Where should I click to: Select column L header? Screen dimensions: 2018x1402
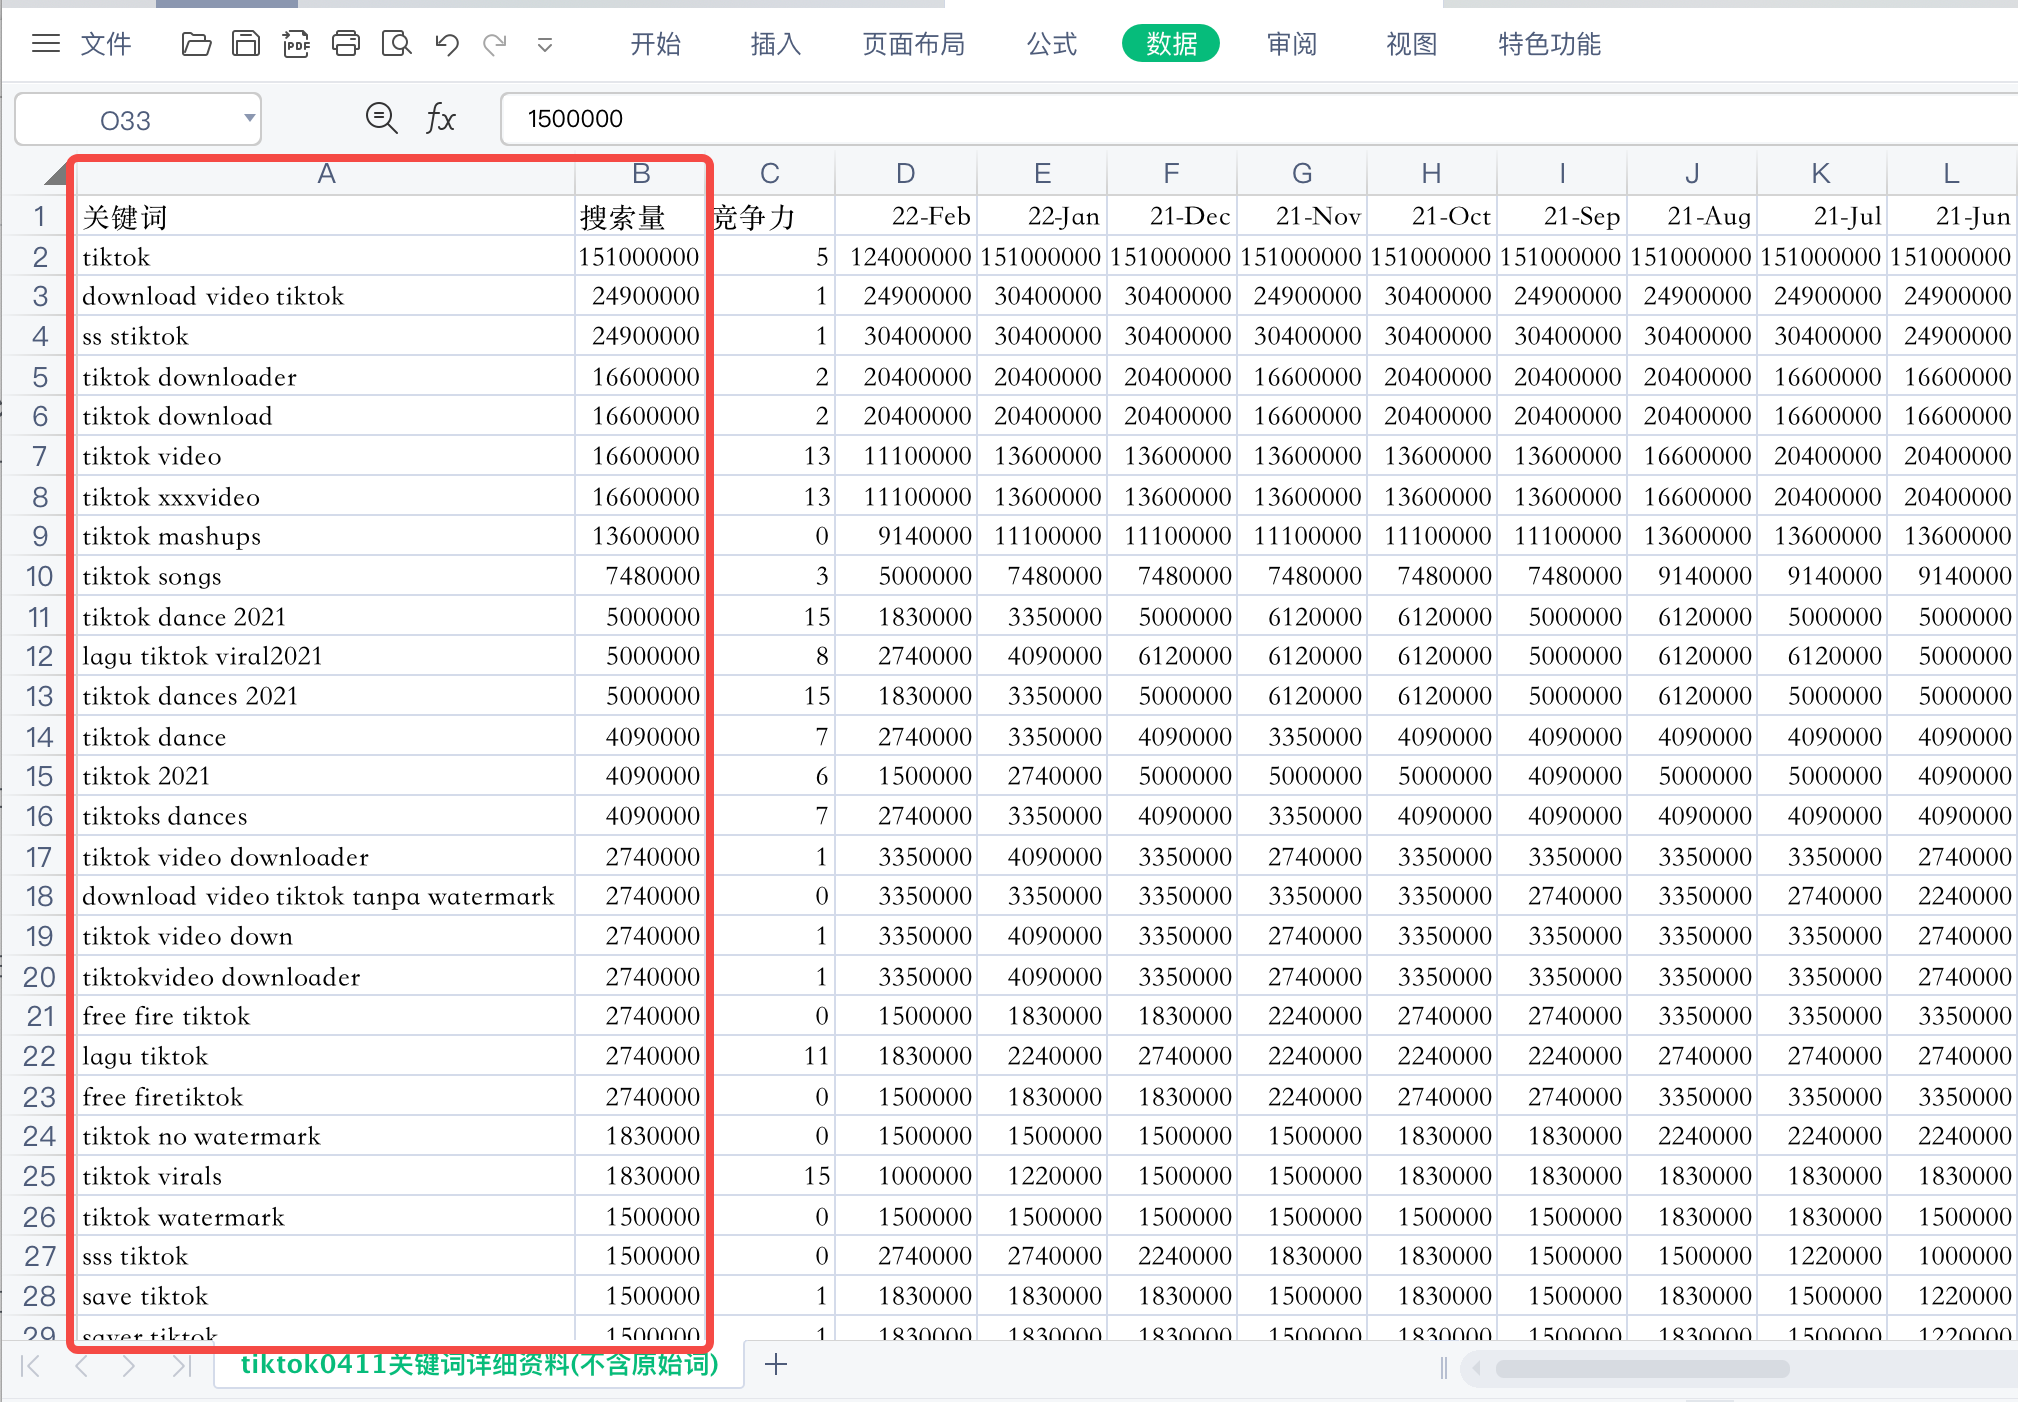coord(1951,174)
